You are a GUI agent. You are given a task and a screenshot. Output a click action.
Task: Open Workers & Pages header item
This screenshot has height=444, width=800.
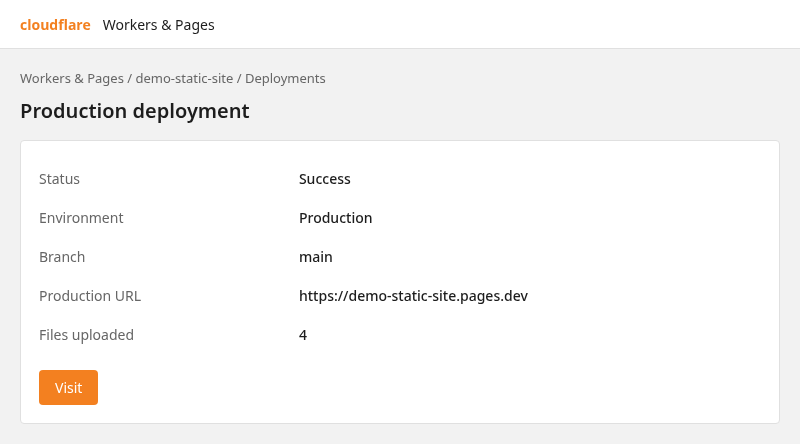point(158,24)
